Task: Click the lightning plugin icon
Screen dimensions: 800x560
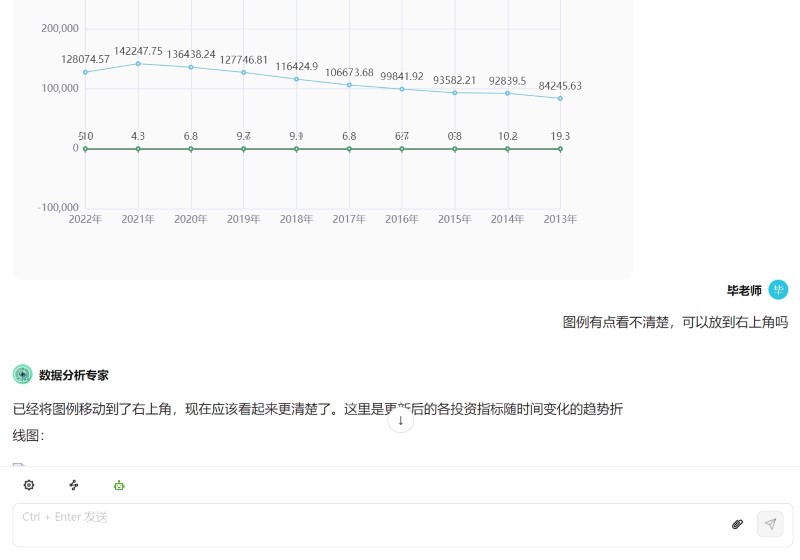Action: (x=74, y=485)
